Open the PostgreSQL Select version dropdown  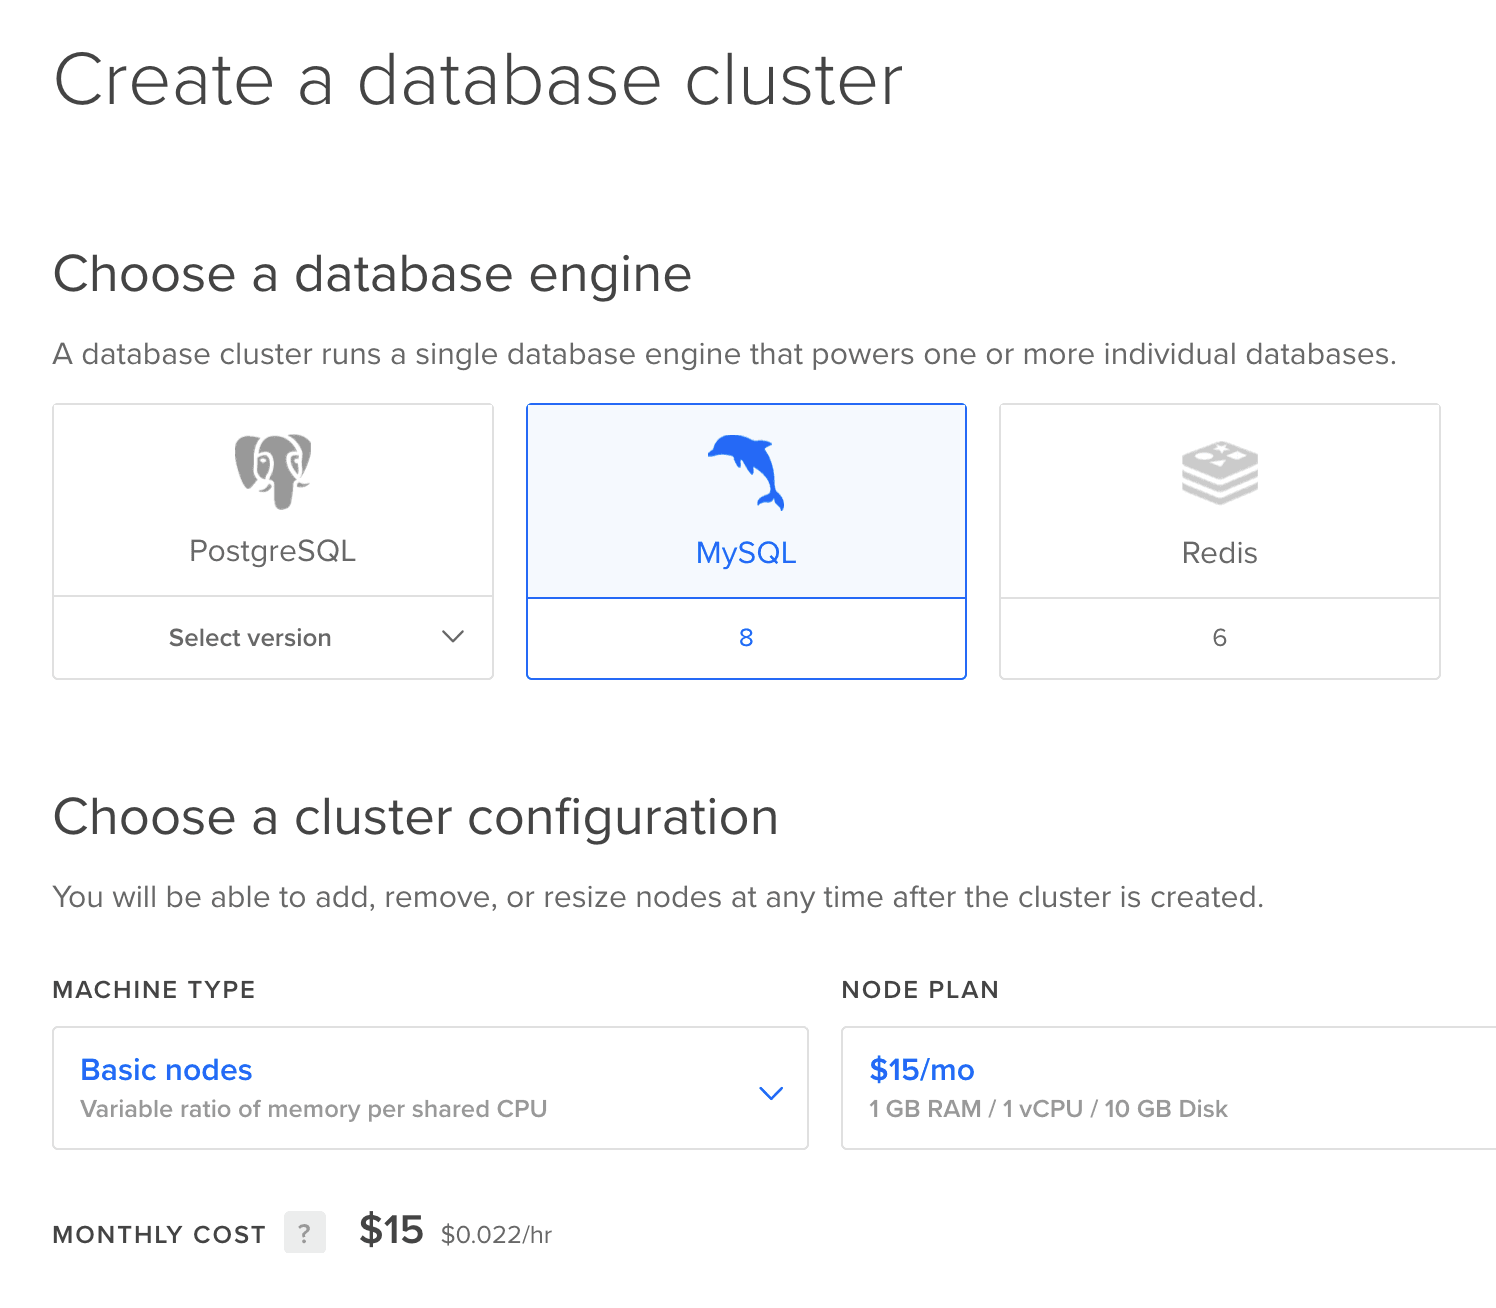click(272, 637)
